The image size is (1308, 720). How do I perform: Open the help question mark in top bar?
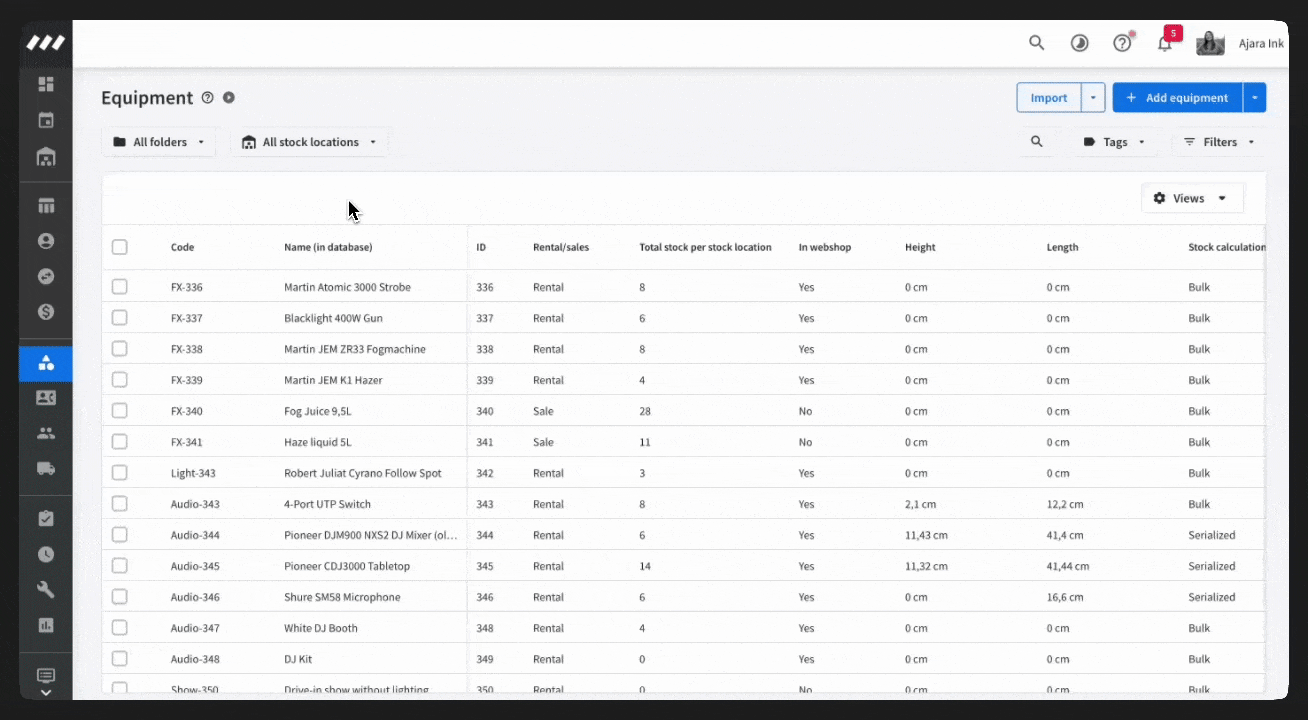coord(1122,43)
